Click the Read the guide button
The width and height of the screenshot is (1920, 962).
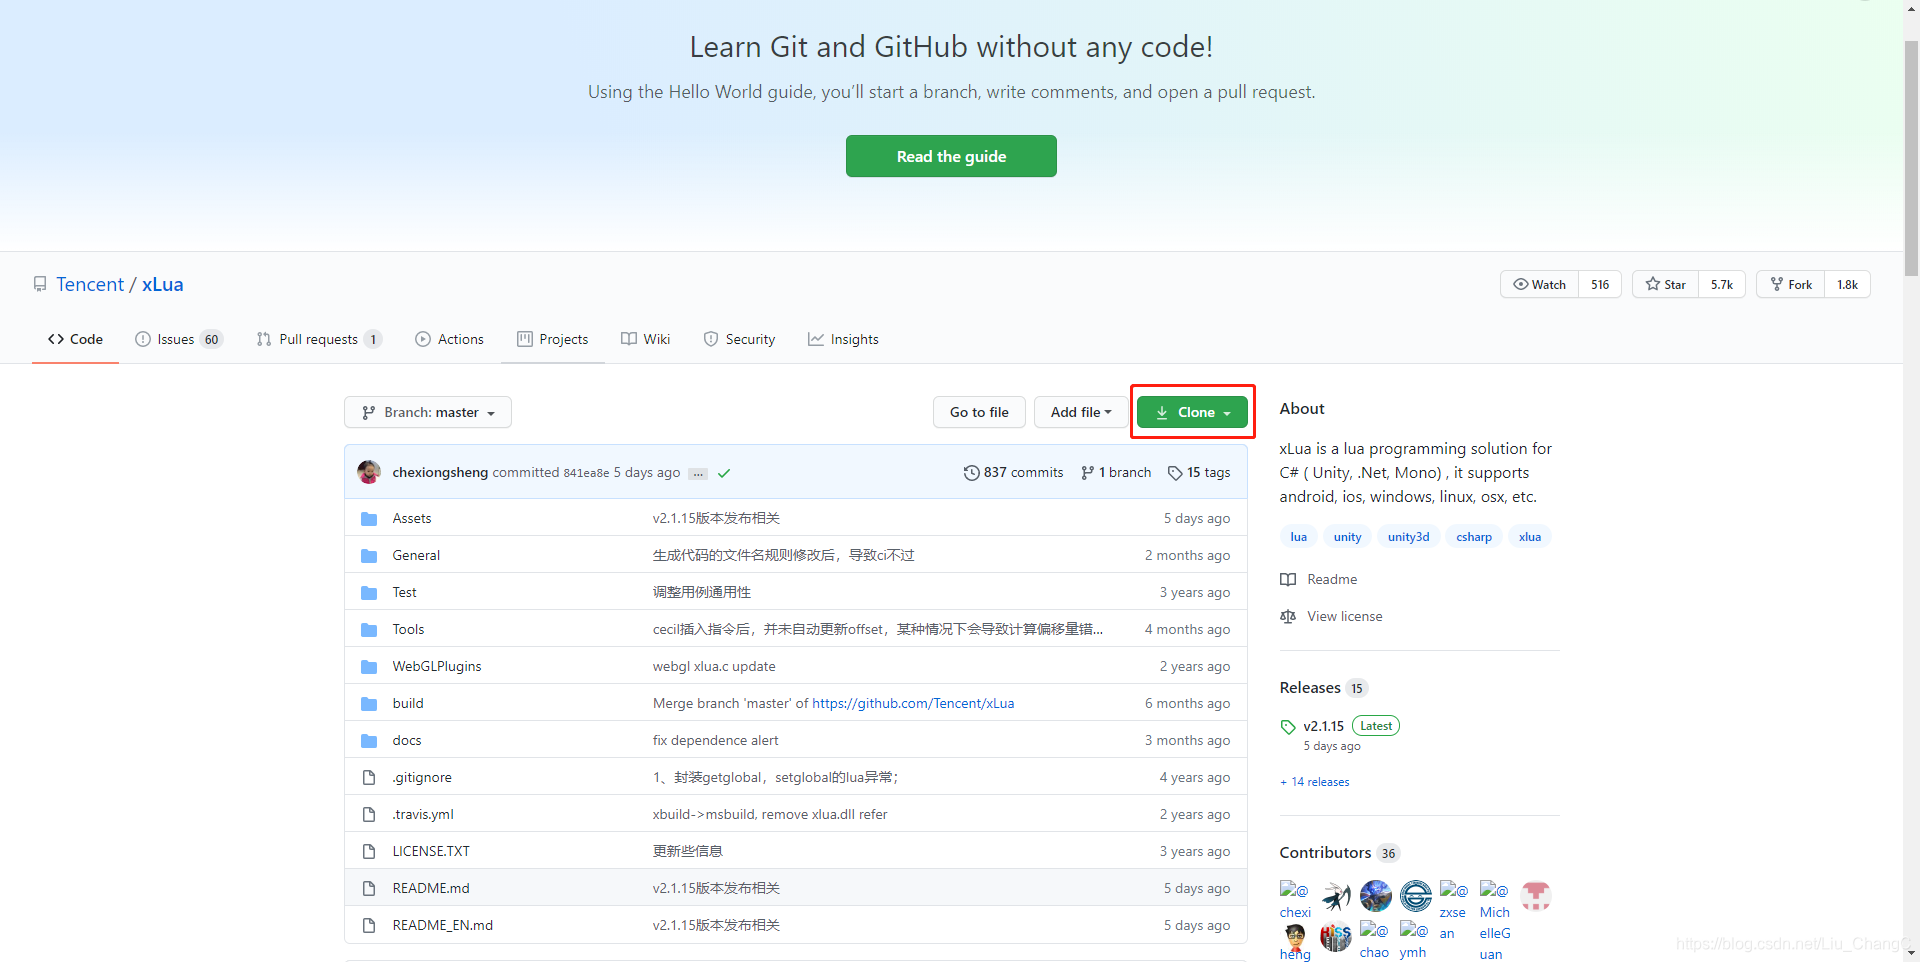951,156
